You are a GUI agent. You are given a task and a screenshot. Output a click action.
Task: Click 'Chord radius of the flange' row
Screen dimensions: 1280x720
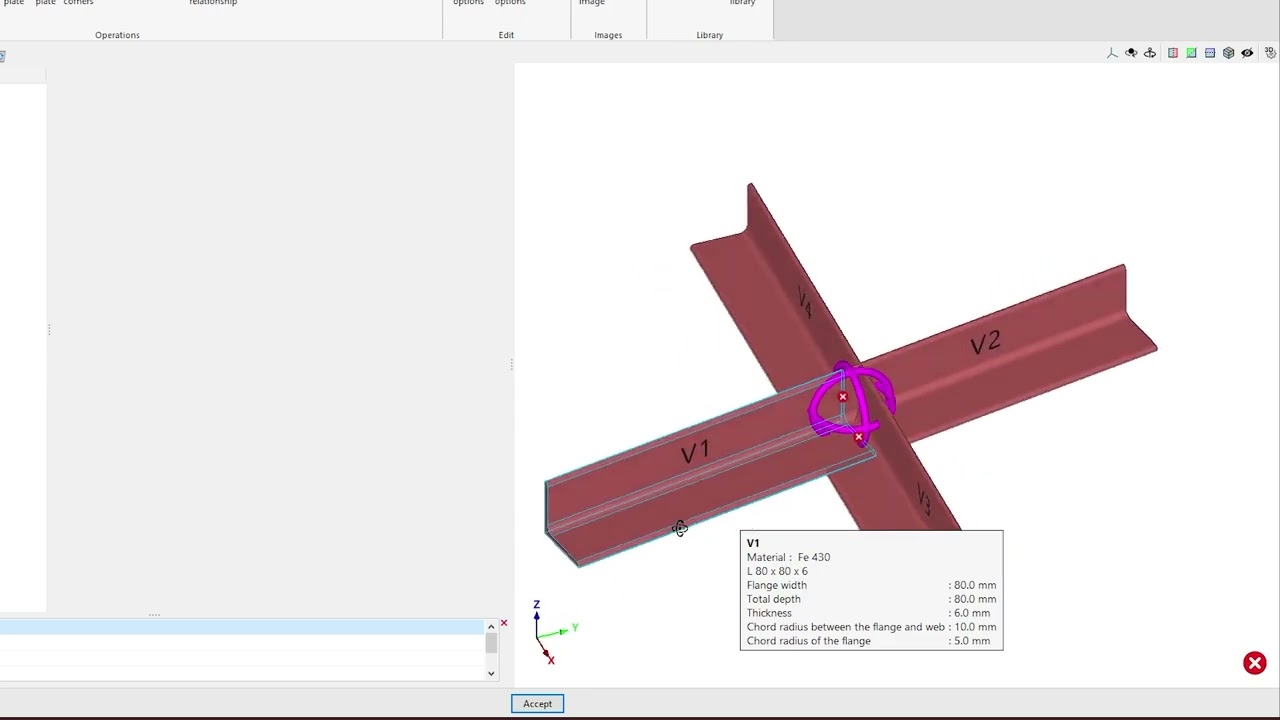click(x=871, y=641)
